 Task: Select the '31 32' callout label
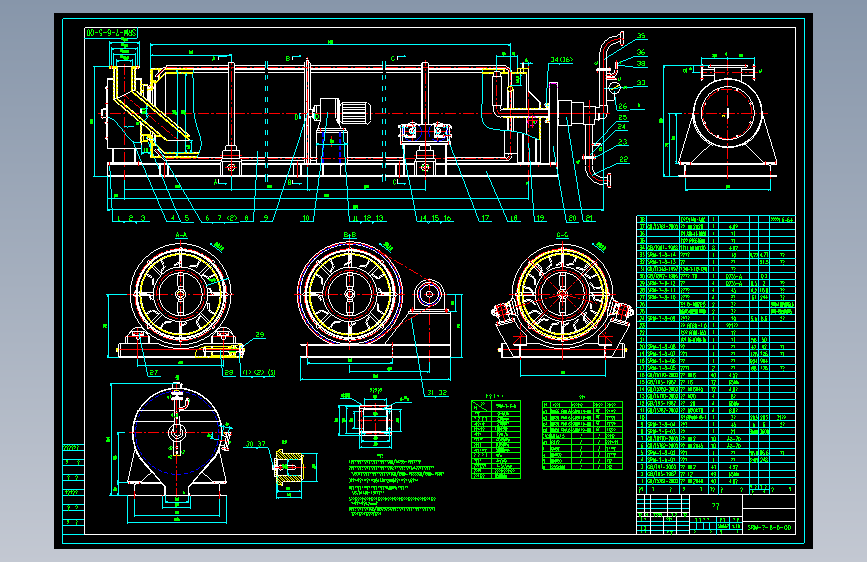[436, 393]
